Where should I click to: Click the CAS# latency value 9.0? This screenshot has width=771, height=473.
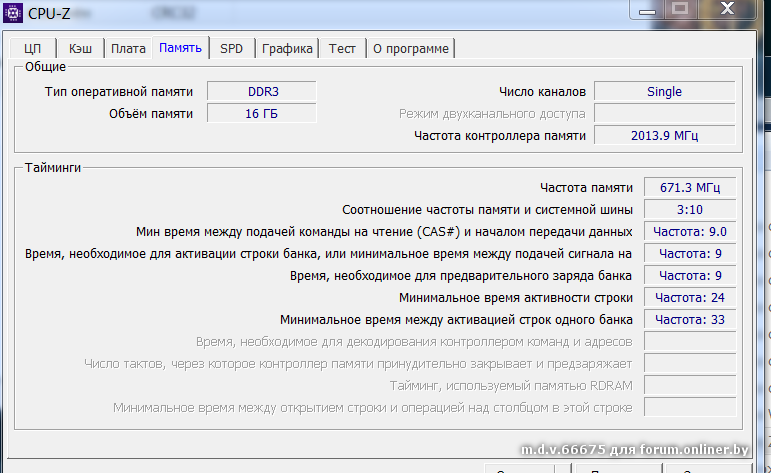[691, 231]
